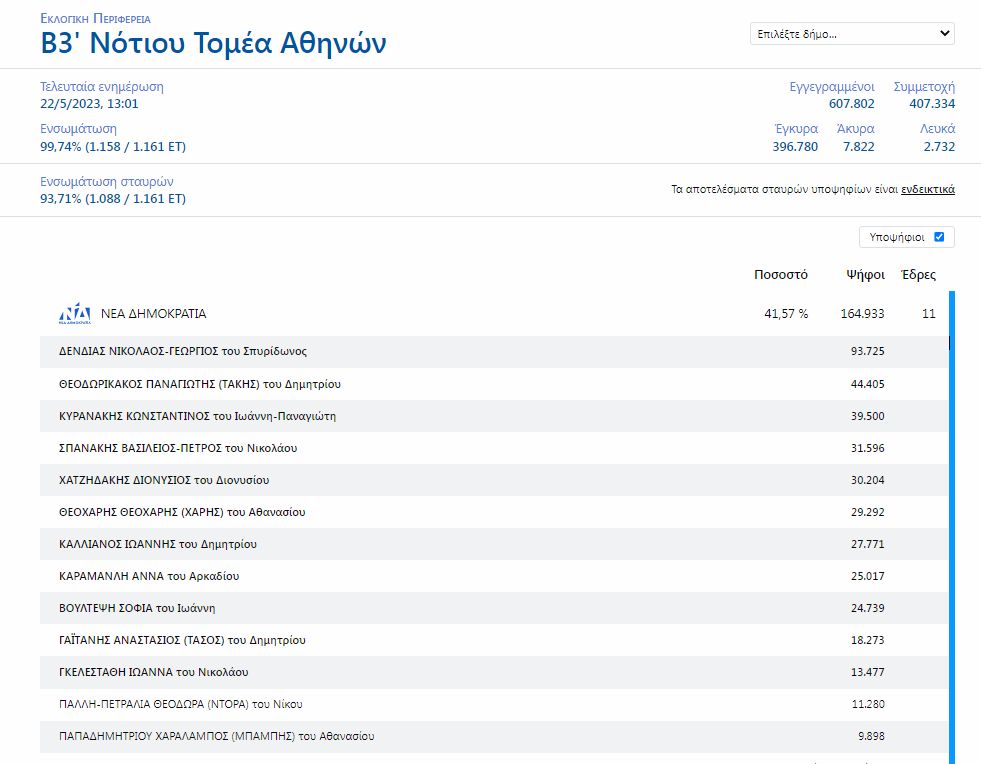Click the Ενσωμάτωση σταυρών percentage text
981x764 pixels.
click(113, 199)
